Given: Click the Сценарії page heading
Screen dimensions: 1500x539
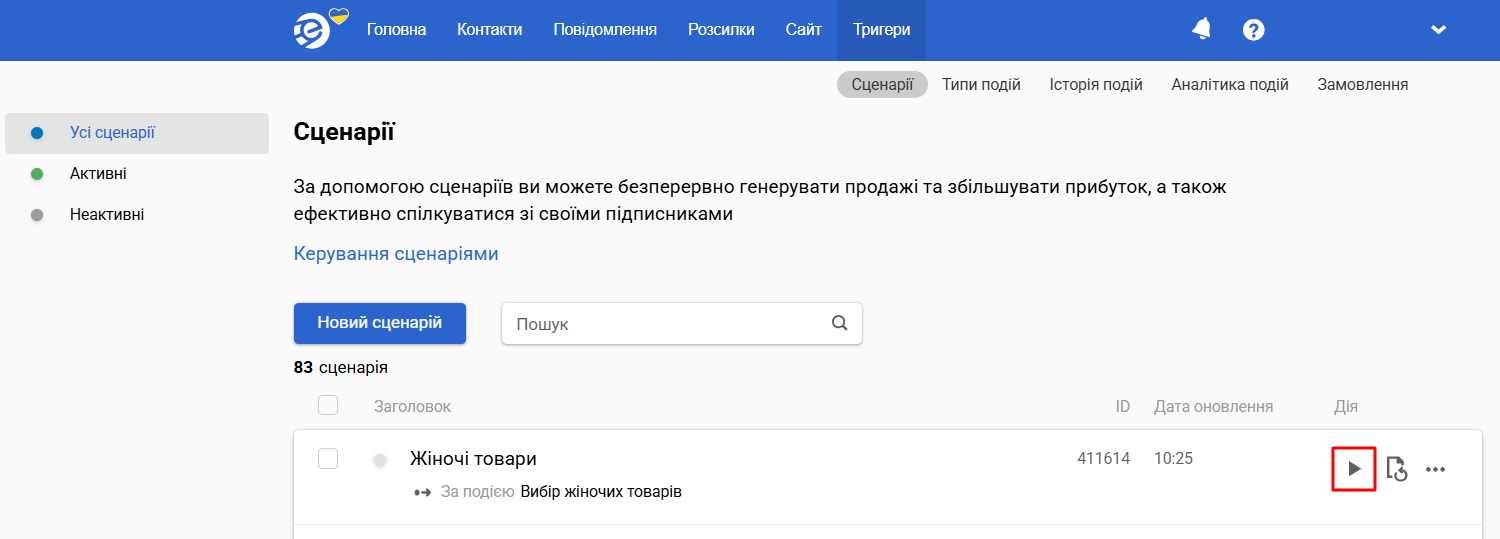Looking at the screenshot, I should tap(344, 132).
